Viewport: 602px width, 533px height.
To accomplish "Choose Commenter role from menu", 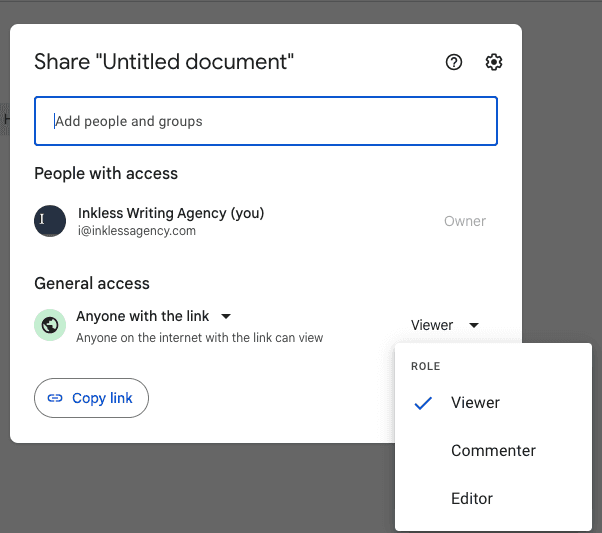I will coord(493,450).
